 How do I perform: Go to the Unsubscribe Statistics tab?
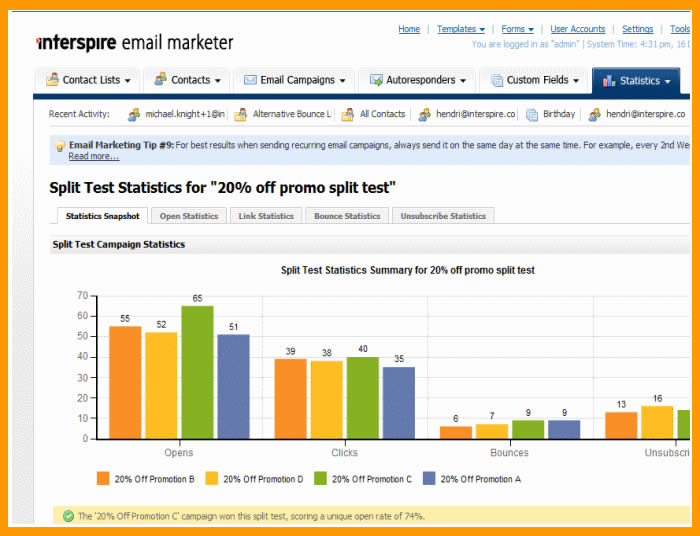tap(443, 216)
